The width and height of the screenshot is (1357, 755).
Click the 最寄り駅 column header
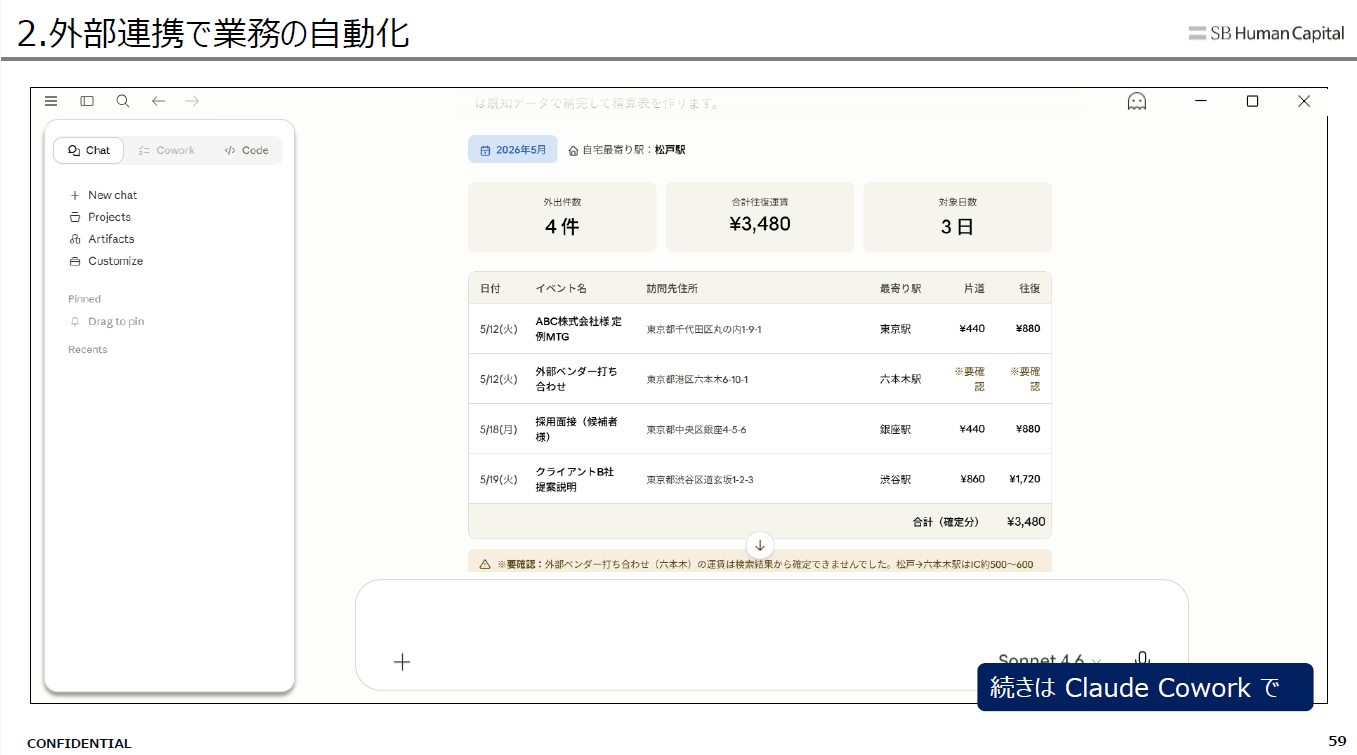(900, 288)
